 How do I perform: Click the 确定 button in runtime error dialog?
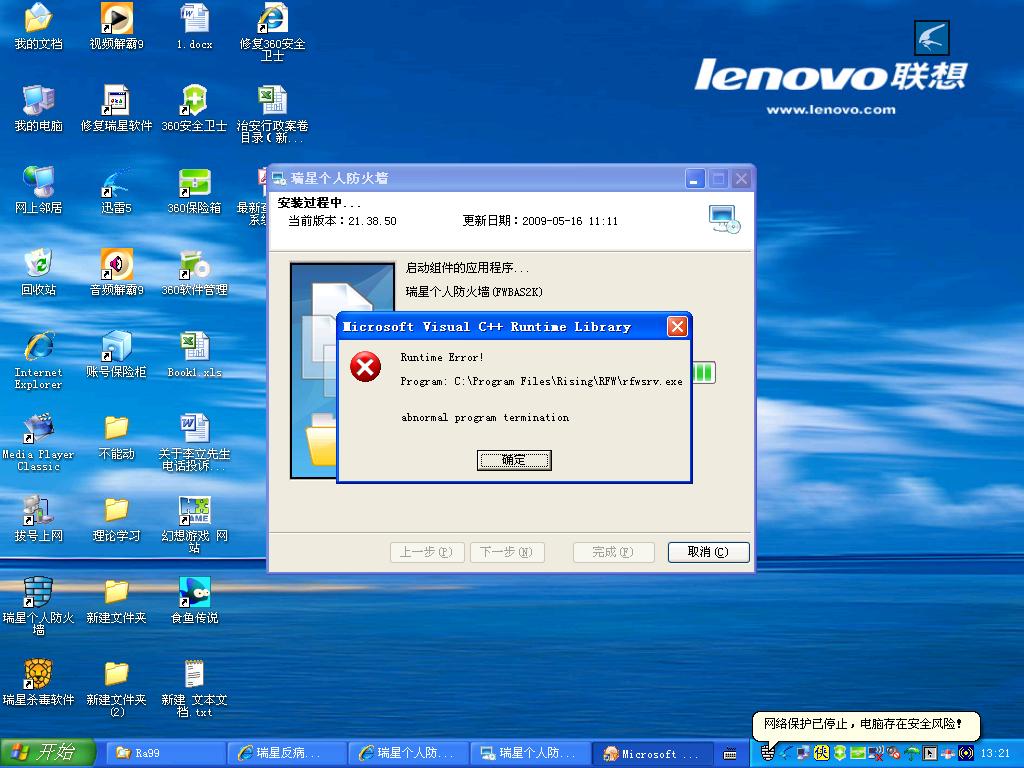(514, 460)
